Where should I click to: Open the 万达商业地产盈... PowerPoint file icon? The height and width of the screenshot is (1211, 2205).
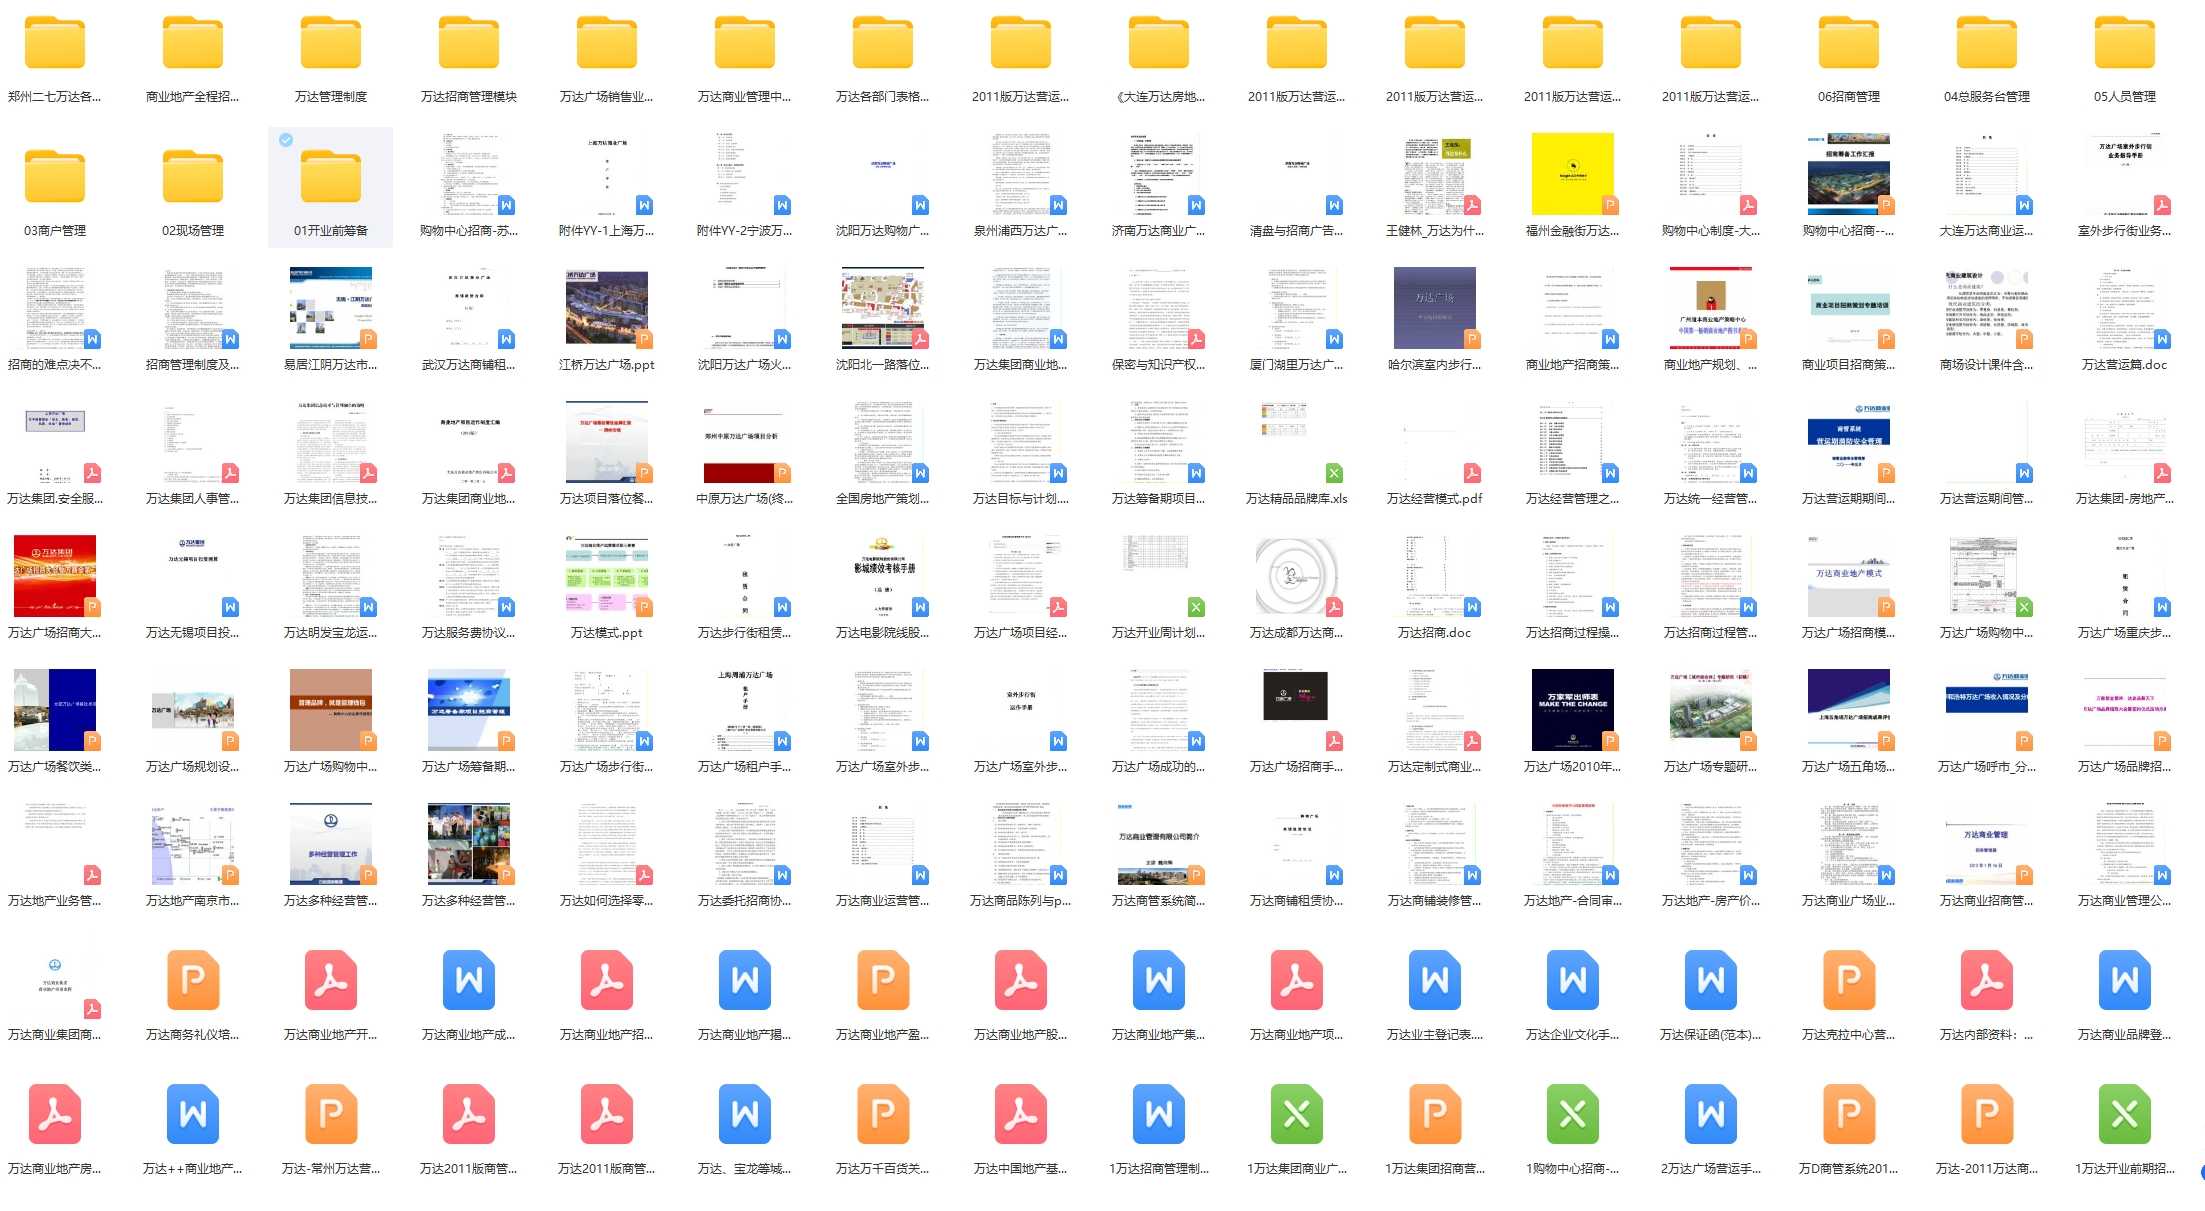click(883, 981)
